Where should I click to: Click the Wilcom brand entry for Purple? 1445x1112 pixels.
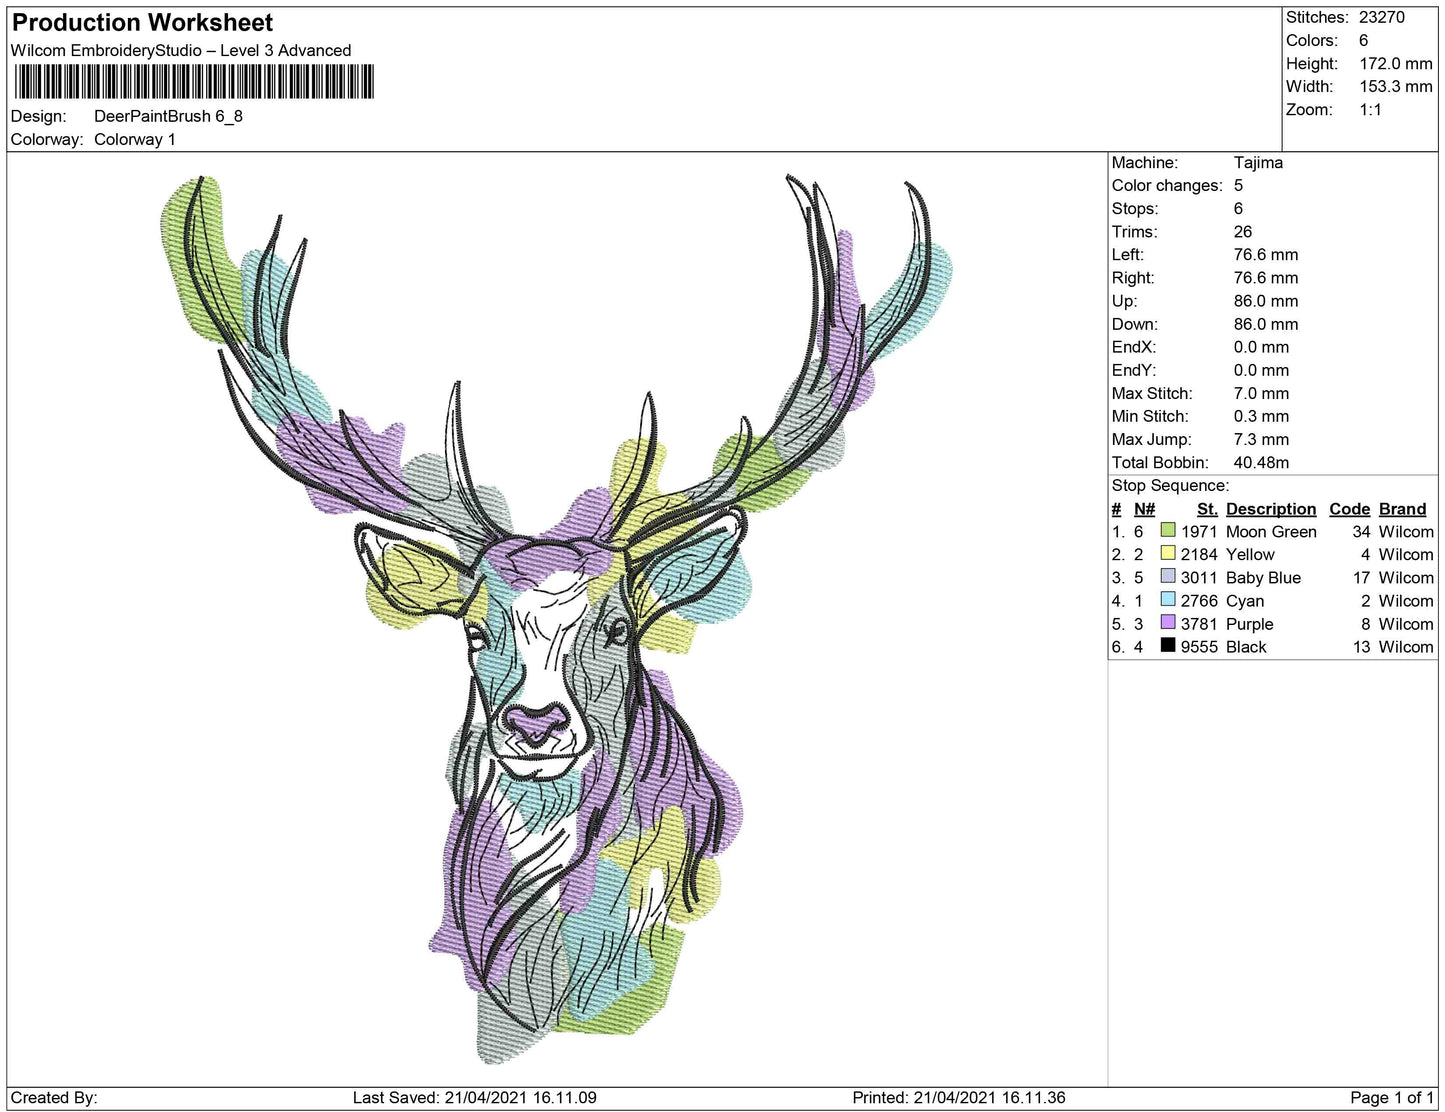(x=1404, y=624)
